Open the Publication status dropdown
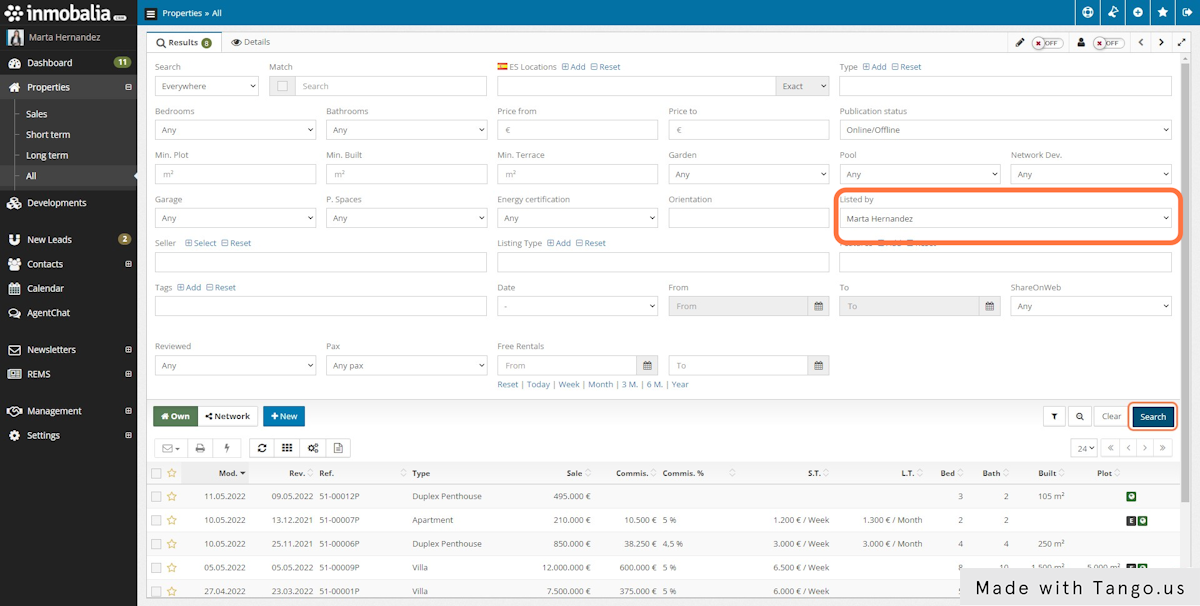 pyautogui.click(x=1005, y=130)
